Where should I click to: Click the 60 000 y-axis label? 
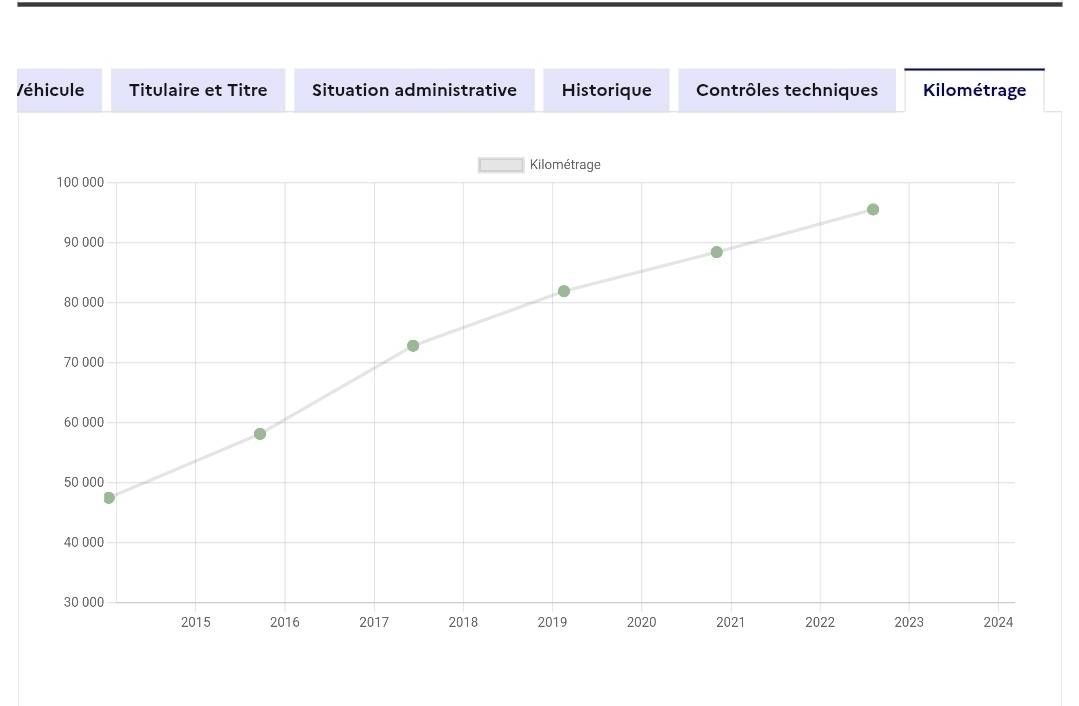click(x=84, y=422)
